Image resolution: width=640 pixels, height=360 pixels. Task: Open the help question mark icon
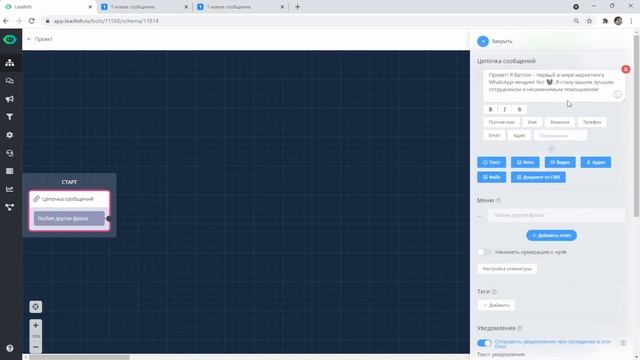(10, 348)
